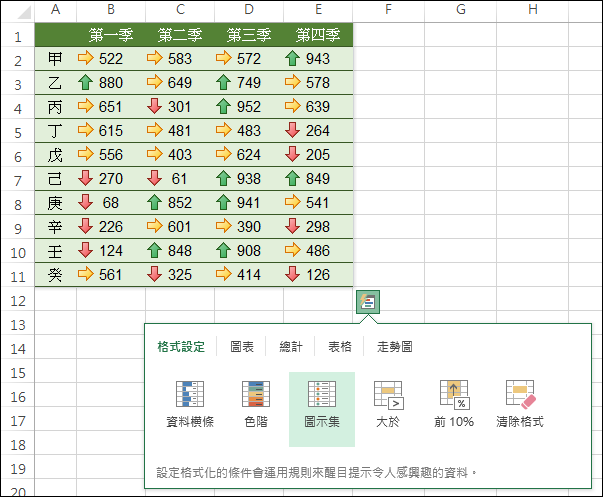Click the cell with value 561
Image resolution: width=603 pixels, height=497 pixels.
[111, 275]
